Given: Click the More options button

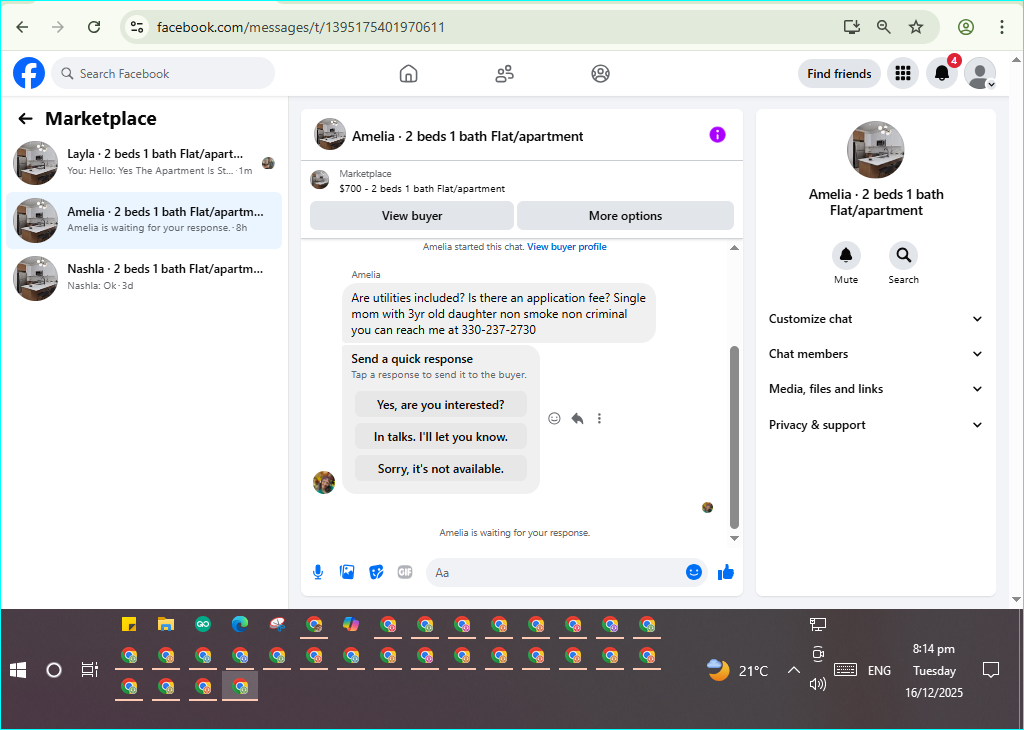Looking at the screenshot, I should point(625,215).
